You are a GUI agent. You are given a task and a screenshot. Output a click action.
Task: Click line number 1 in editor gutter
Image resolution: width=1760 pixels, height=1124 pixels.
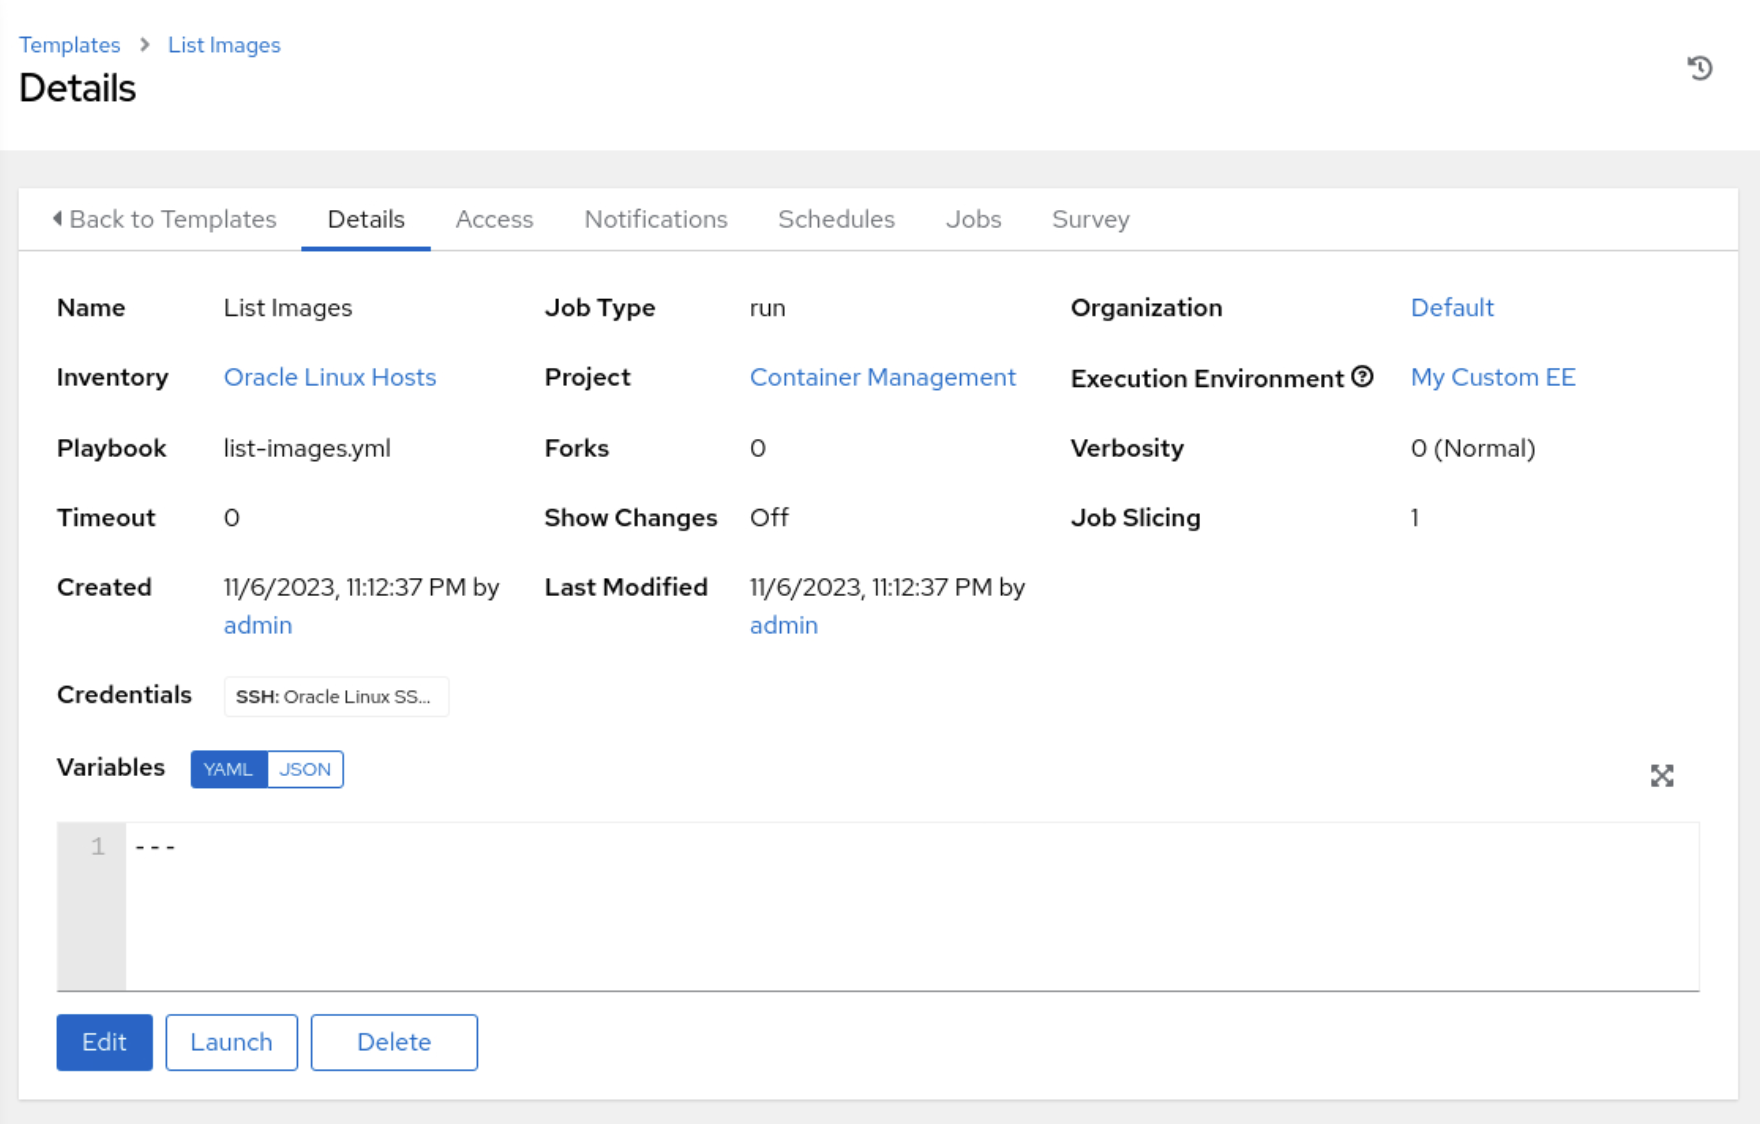97,847
